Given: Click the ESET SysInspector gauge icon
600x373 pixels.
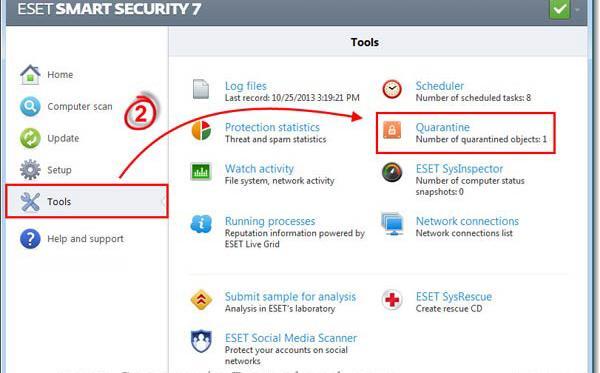Looking at the screenshot, I should [x=392, y=172].
